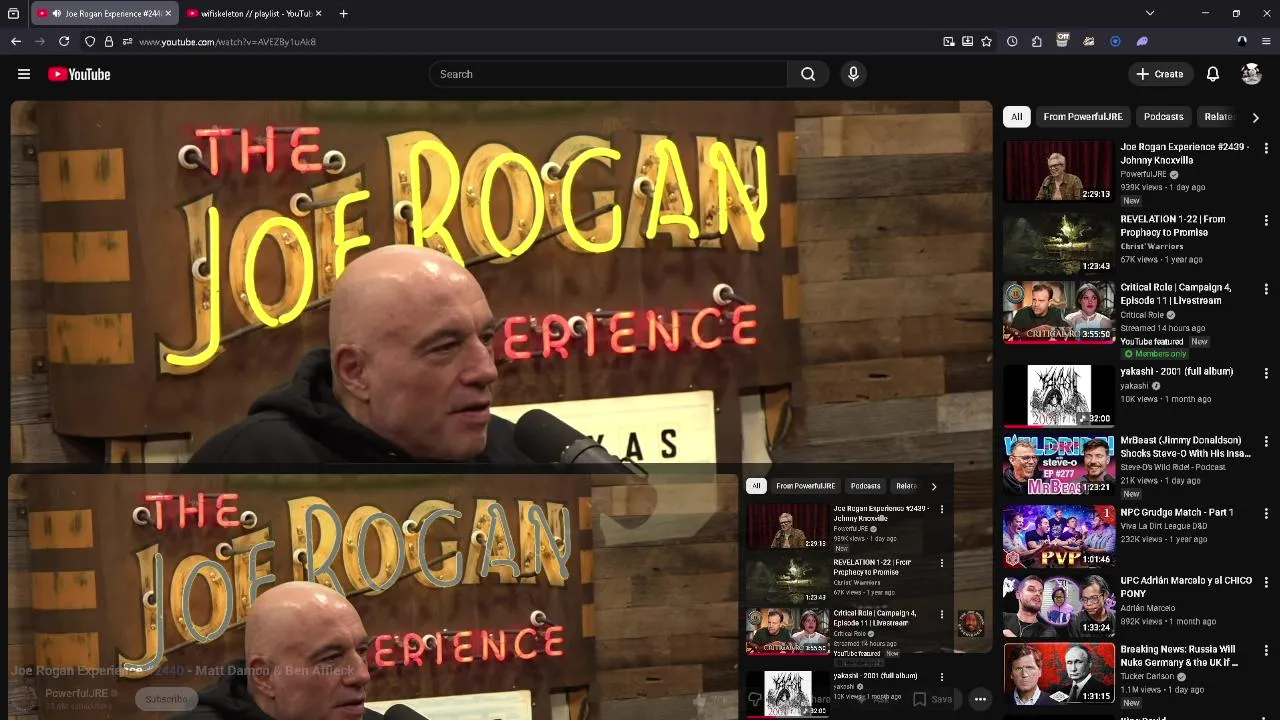Click the Adrián Marcelo channel name
1280x720 pixels.
click(1147, 608)
